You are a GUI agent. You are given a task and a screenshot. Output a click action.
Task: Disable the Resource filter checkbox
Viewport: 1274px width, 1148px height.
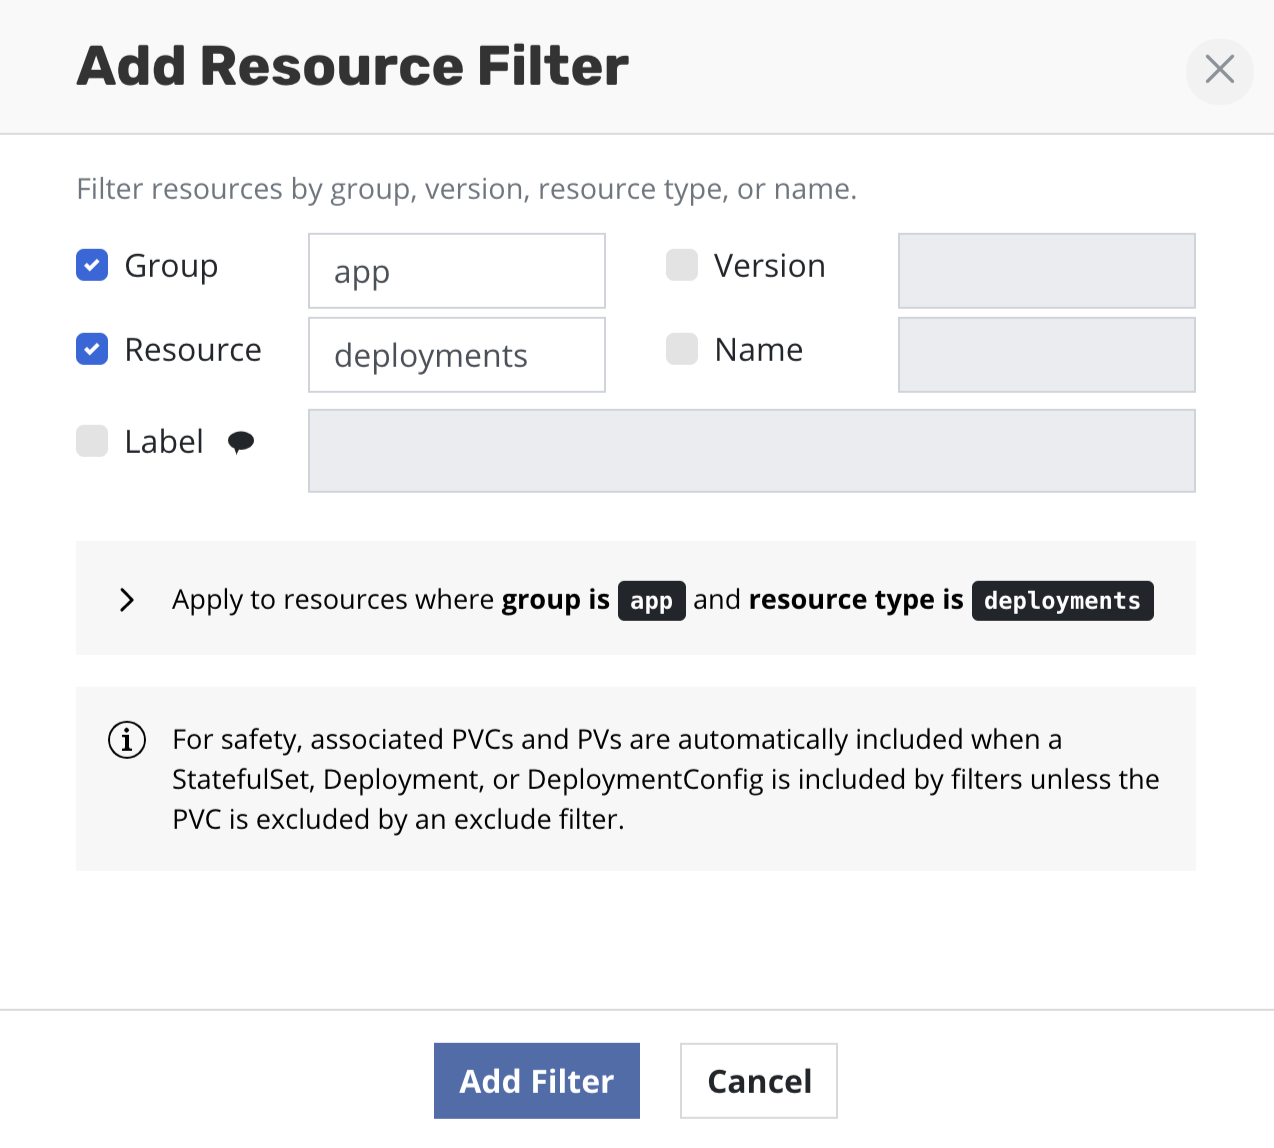[91, 349]
